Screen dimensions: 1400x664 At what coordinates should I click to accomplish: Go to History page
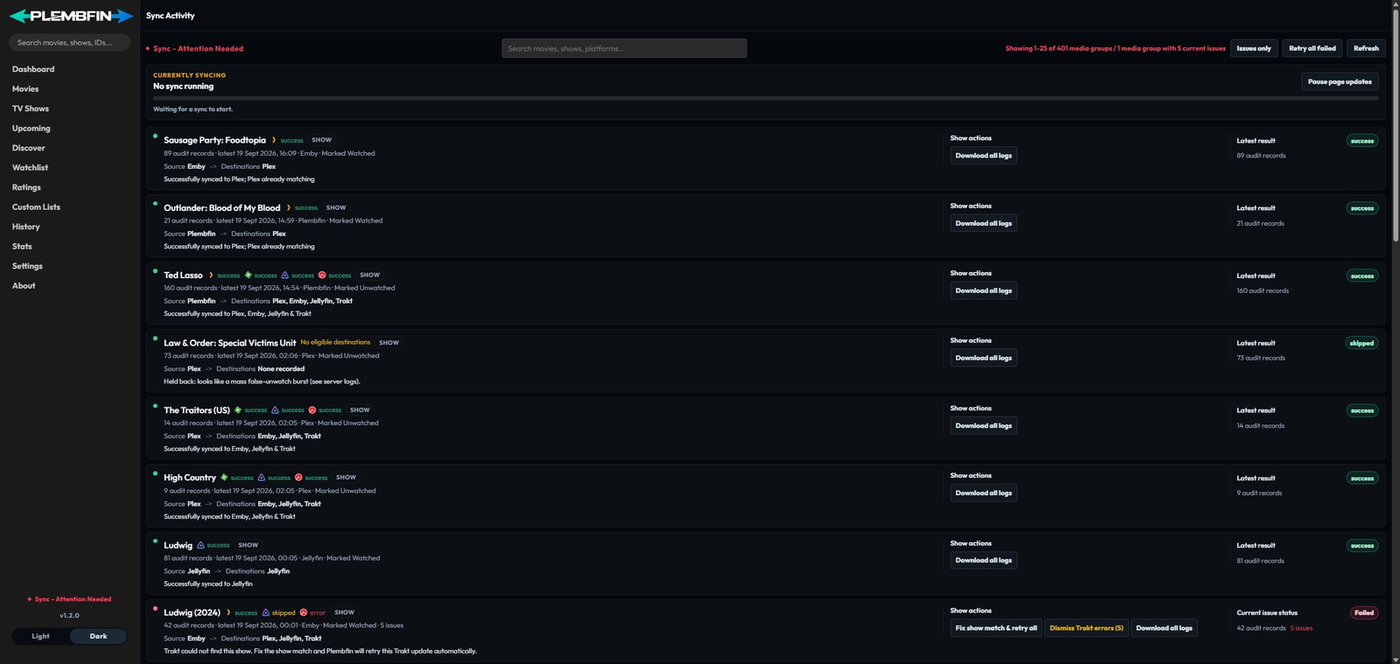point(26,226)
